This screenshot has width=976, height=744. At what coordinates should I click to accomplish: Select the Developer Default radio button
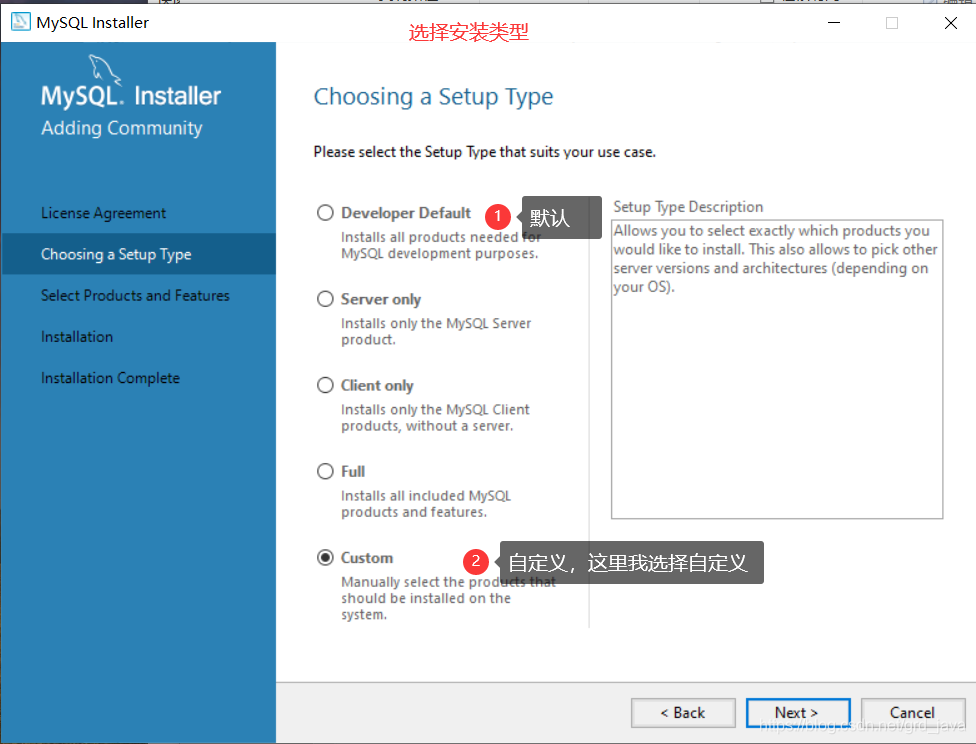[325, 213]
